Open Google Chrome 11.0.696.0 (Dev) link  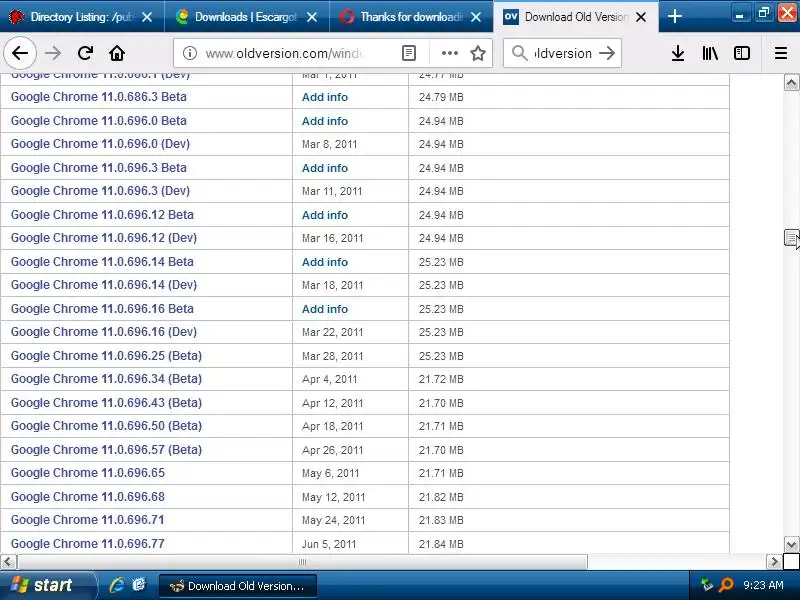tap(100, 144)
